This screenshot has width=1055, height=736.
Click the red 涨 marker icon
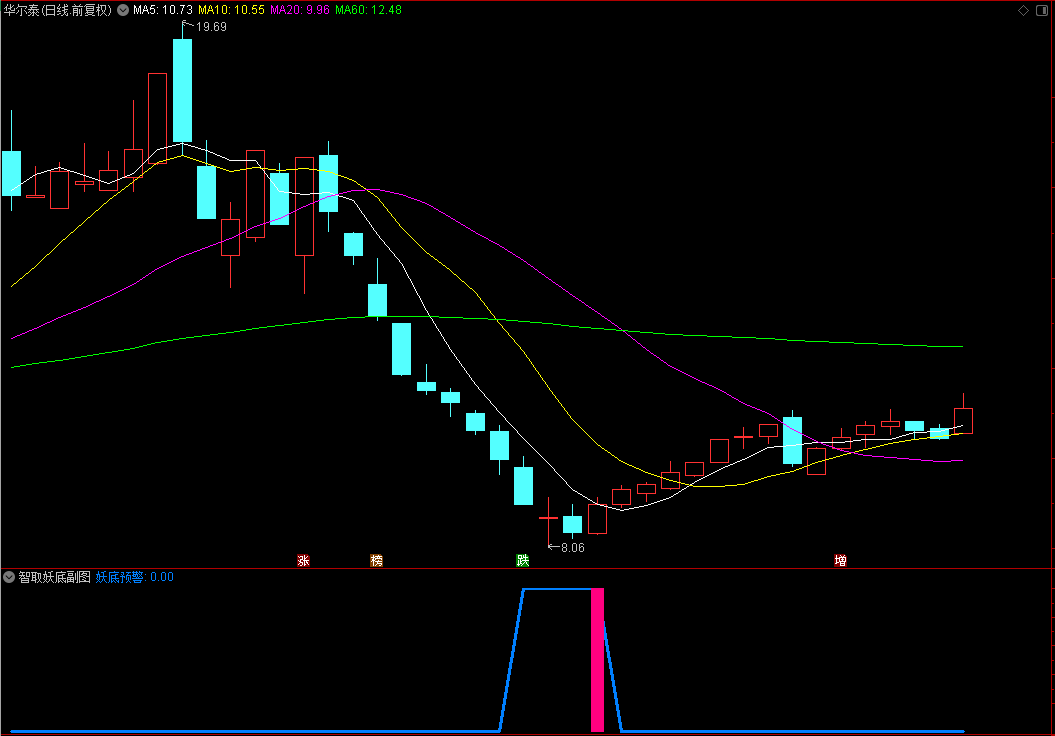click(x=303, y=560)
